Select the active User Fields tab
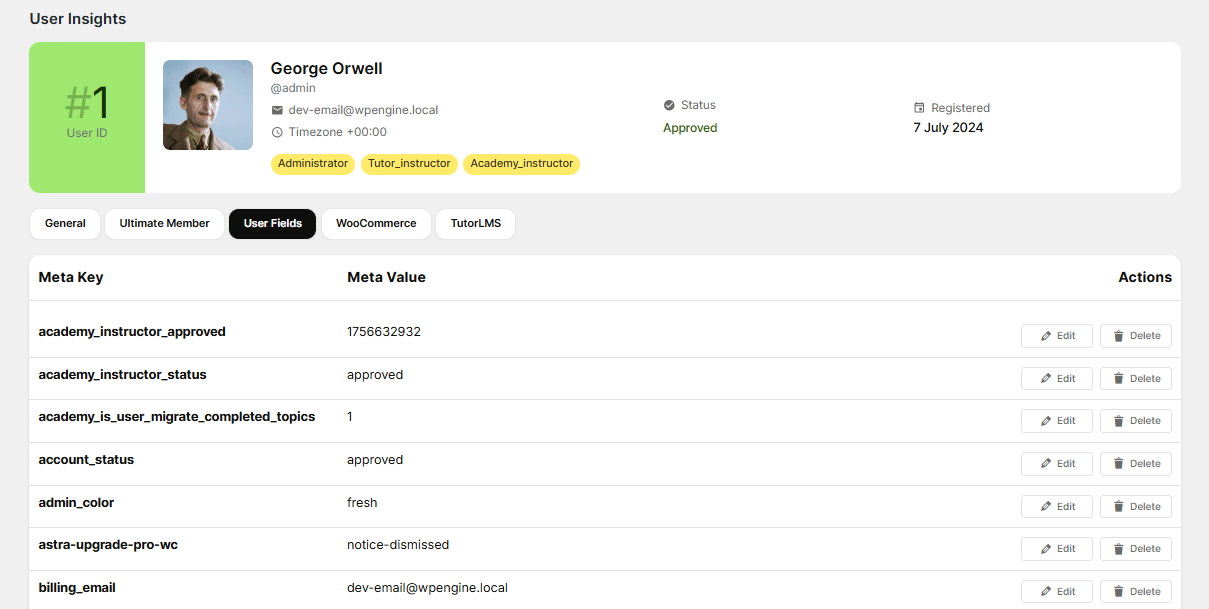 pos(272,224)
